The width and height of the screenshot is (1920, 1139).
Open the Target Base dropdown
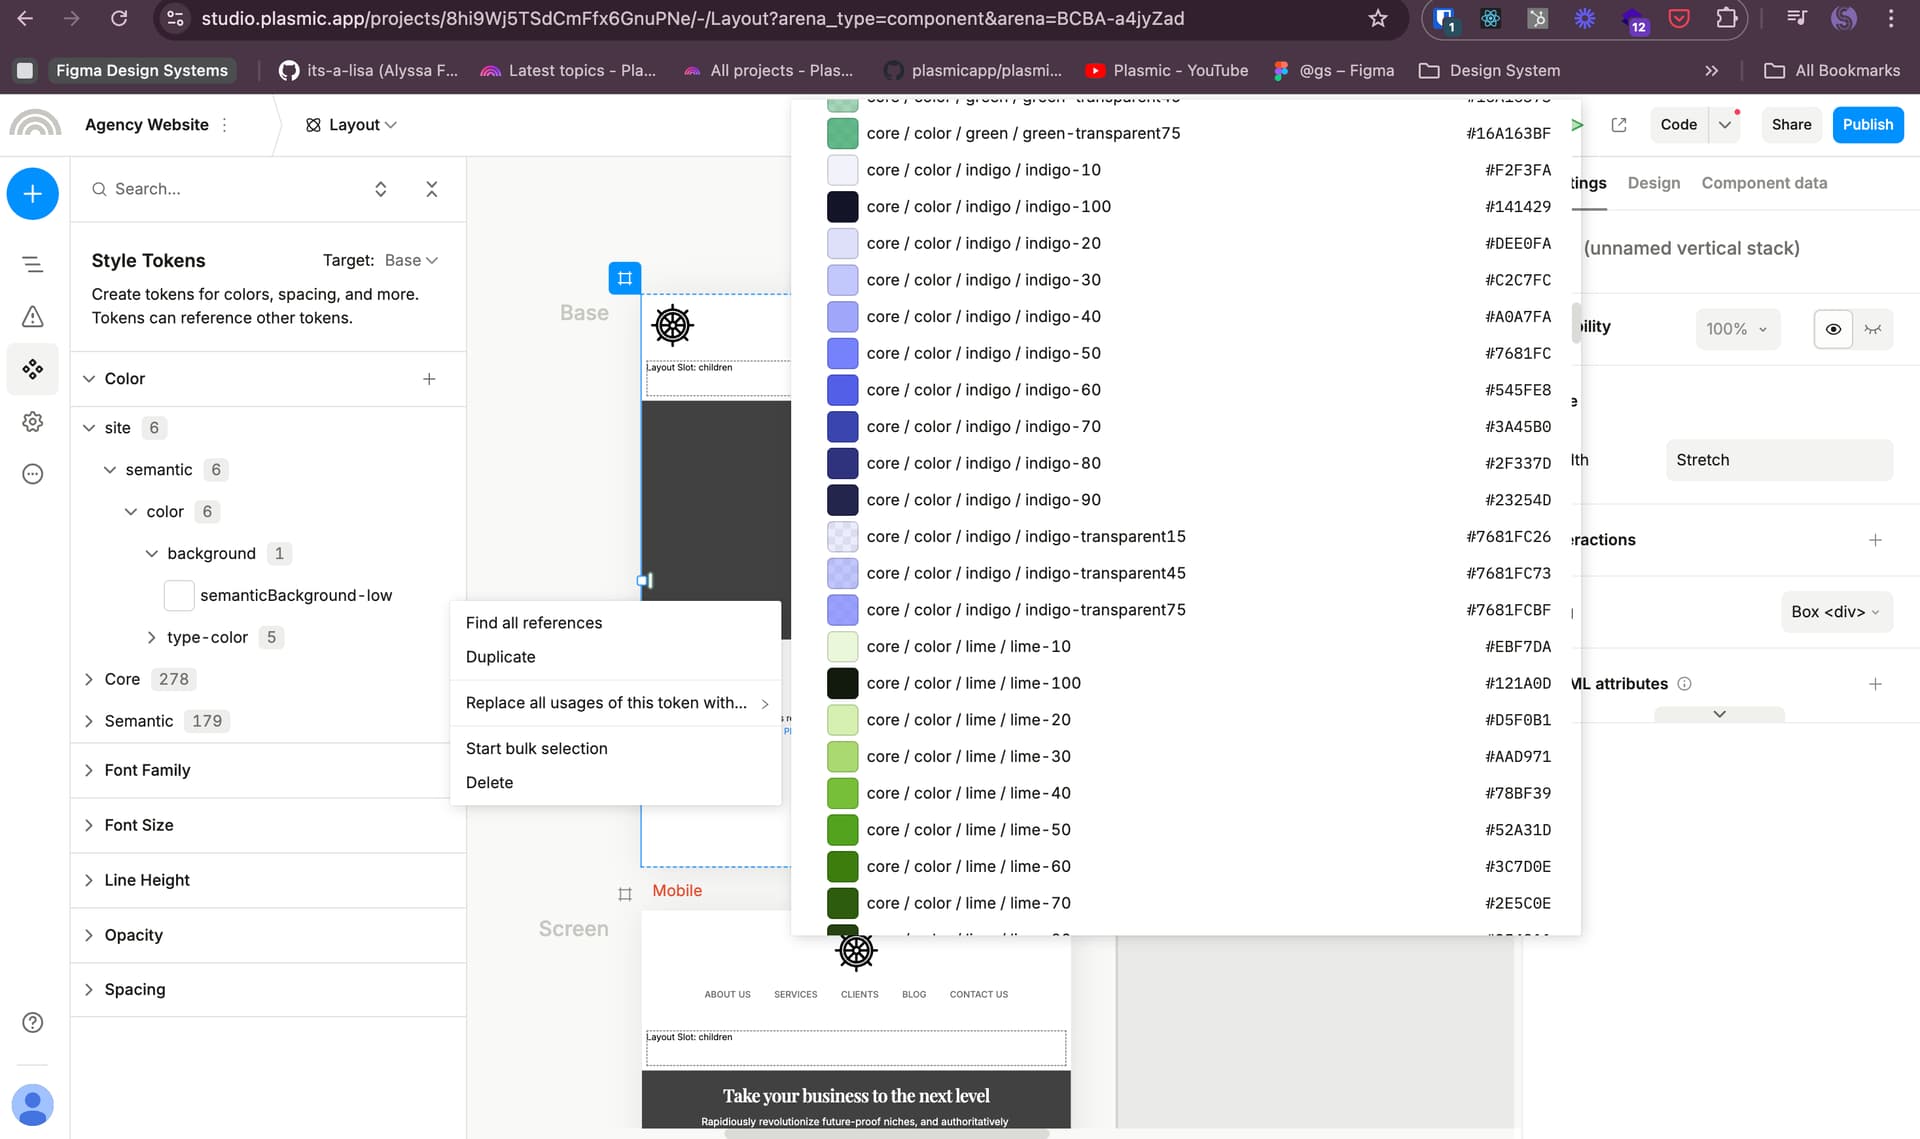411,260
